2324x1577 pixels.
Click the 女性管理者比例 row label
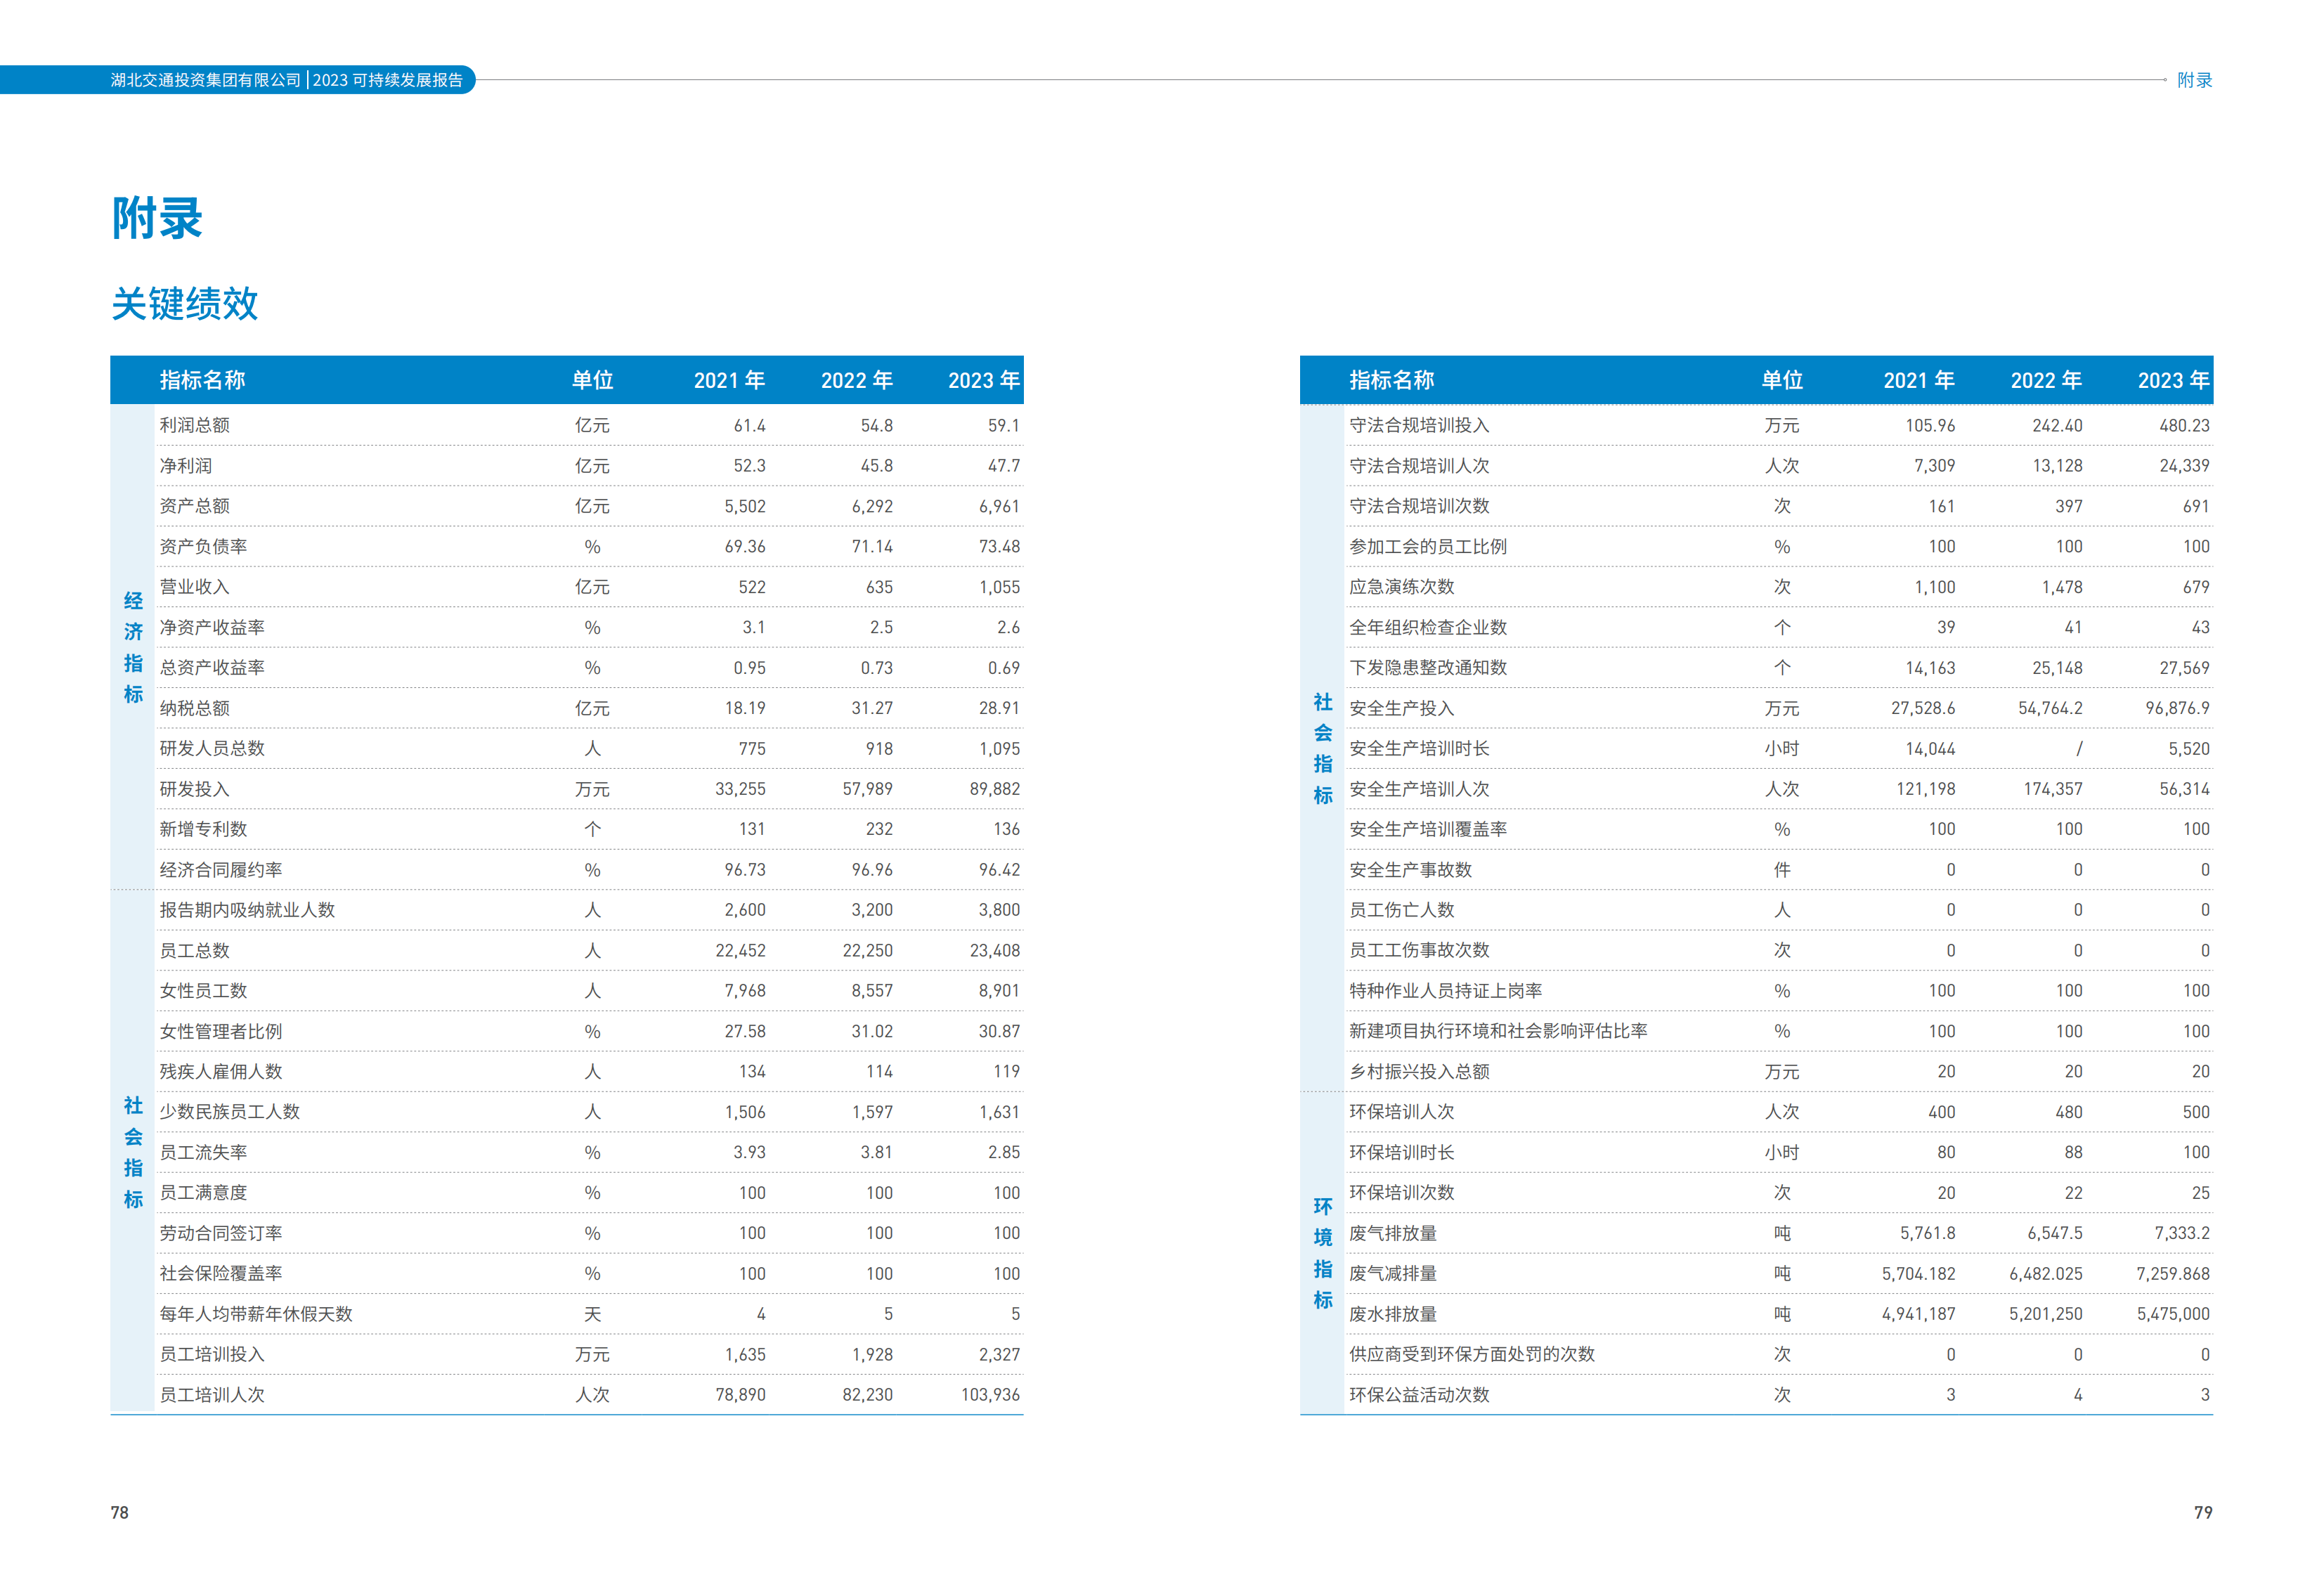(221, 1031)
